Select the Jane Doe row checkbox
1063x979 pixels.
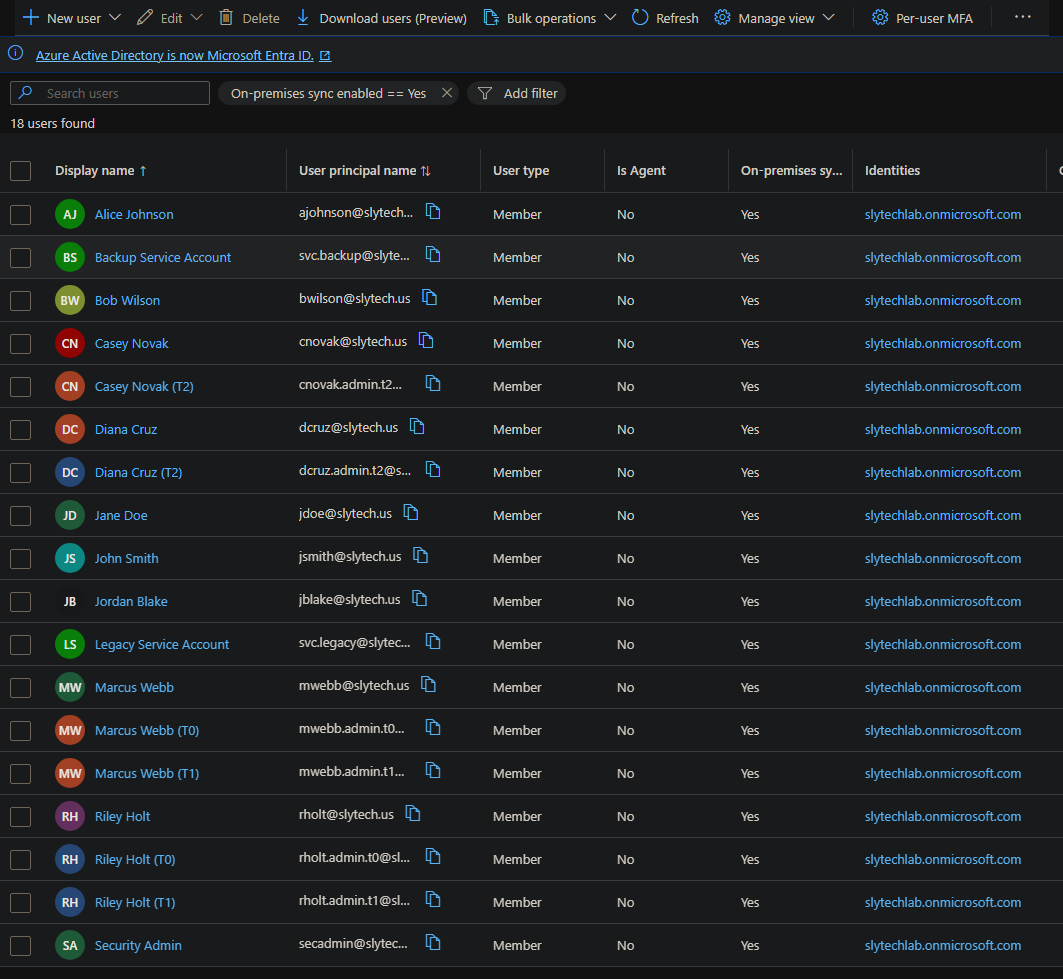coord(20,516)
